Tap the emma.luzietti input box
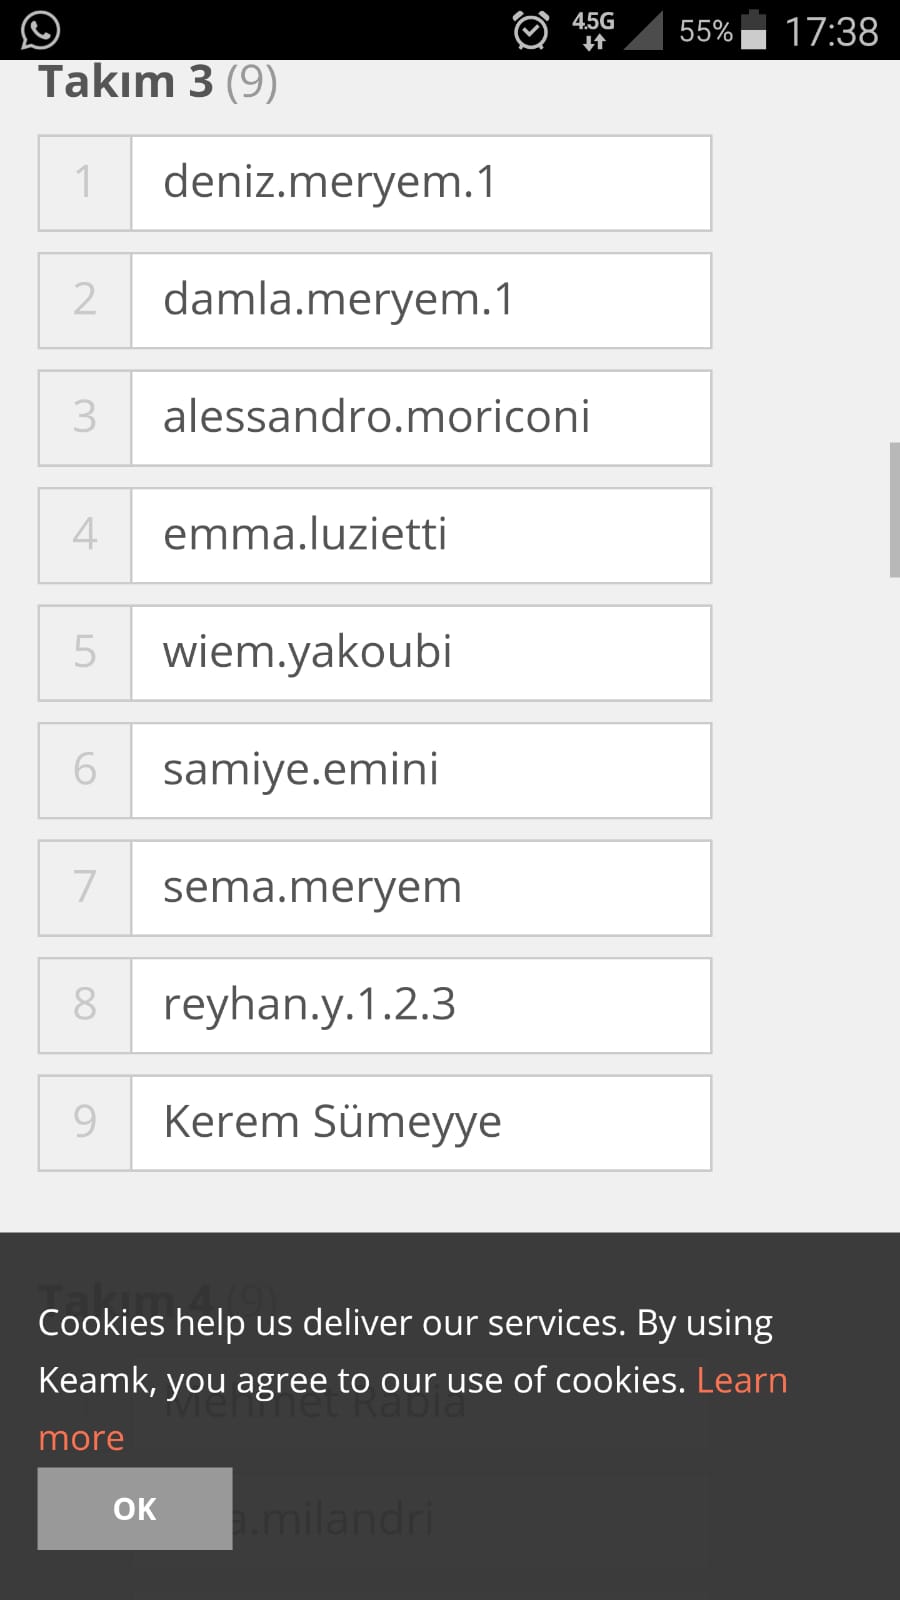This screenshot has height=1600, width=900. [x=420, y=535]
